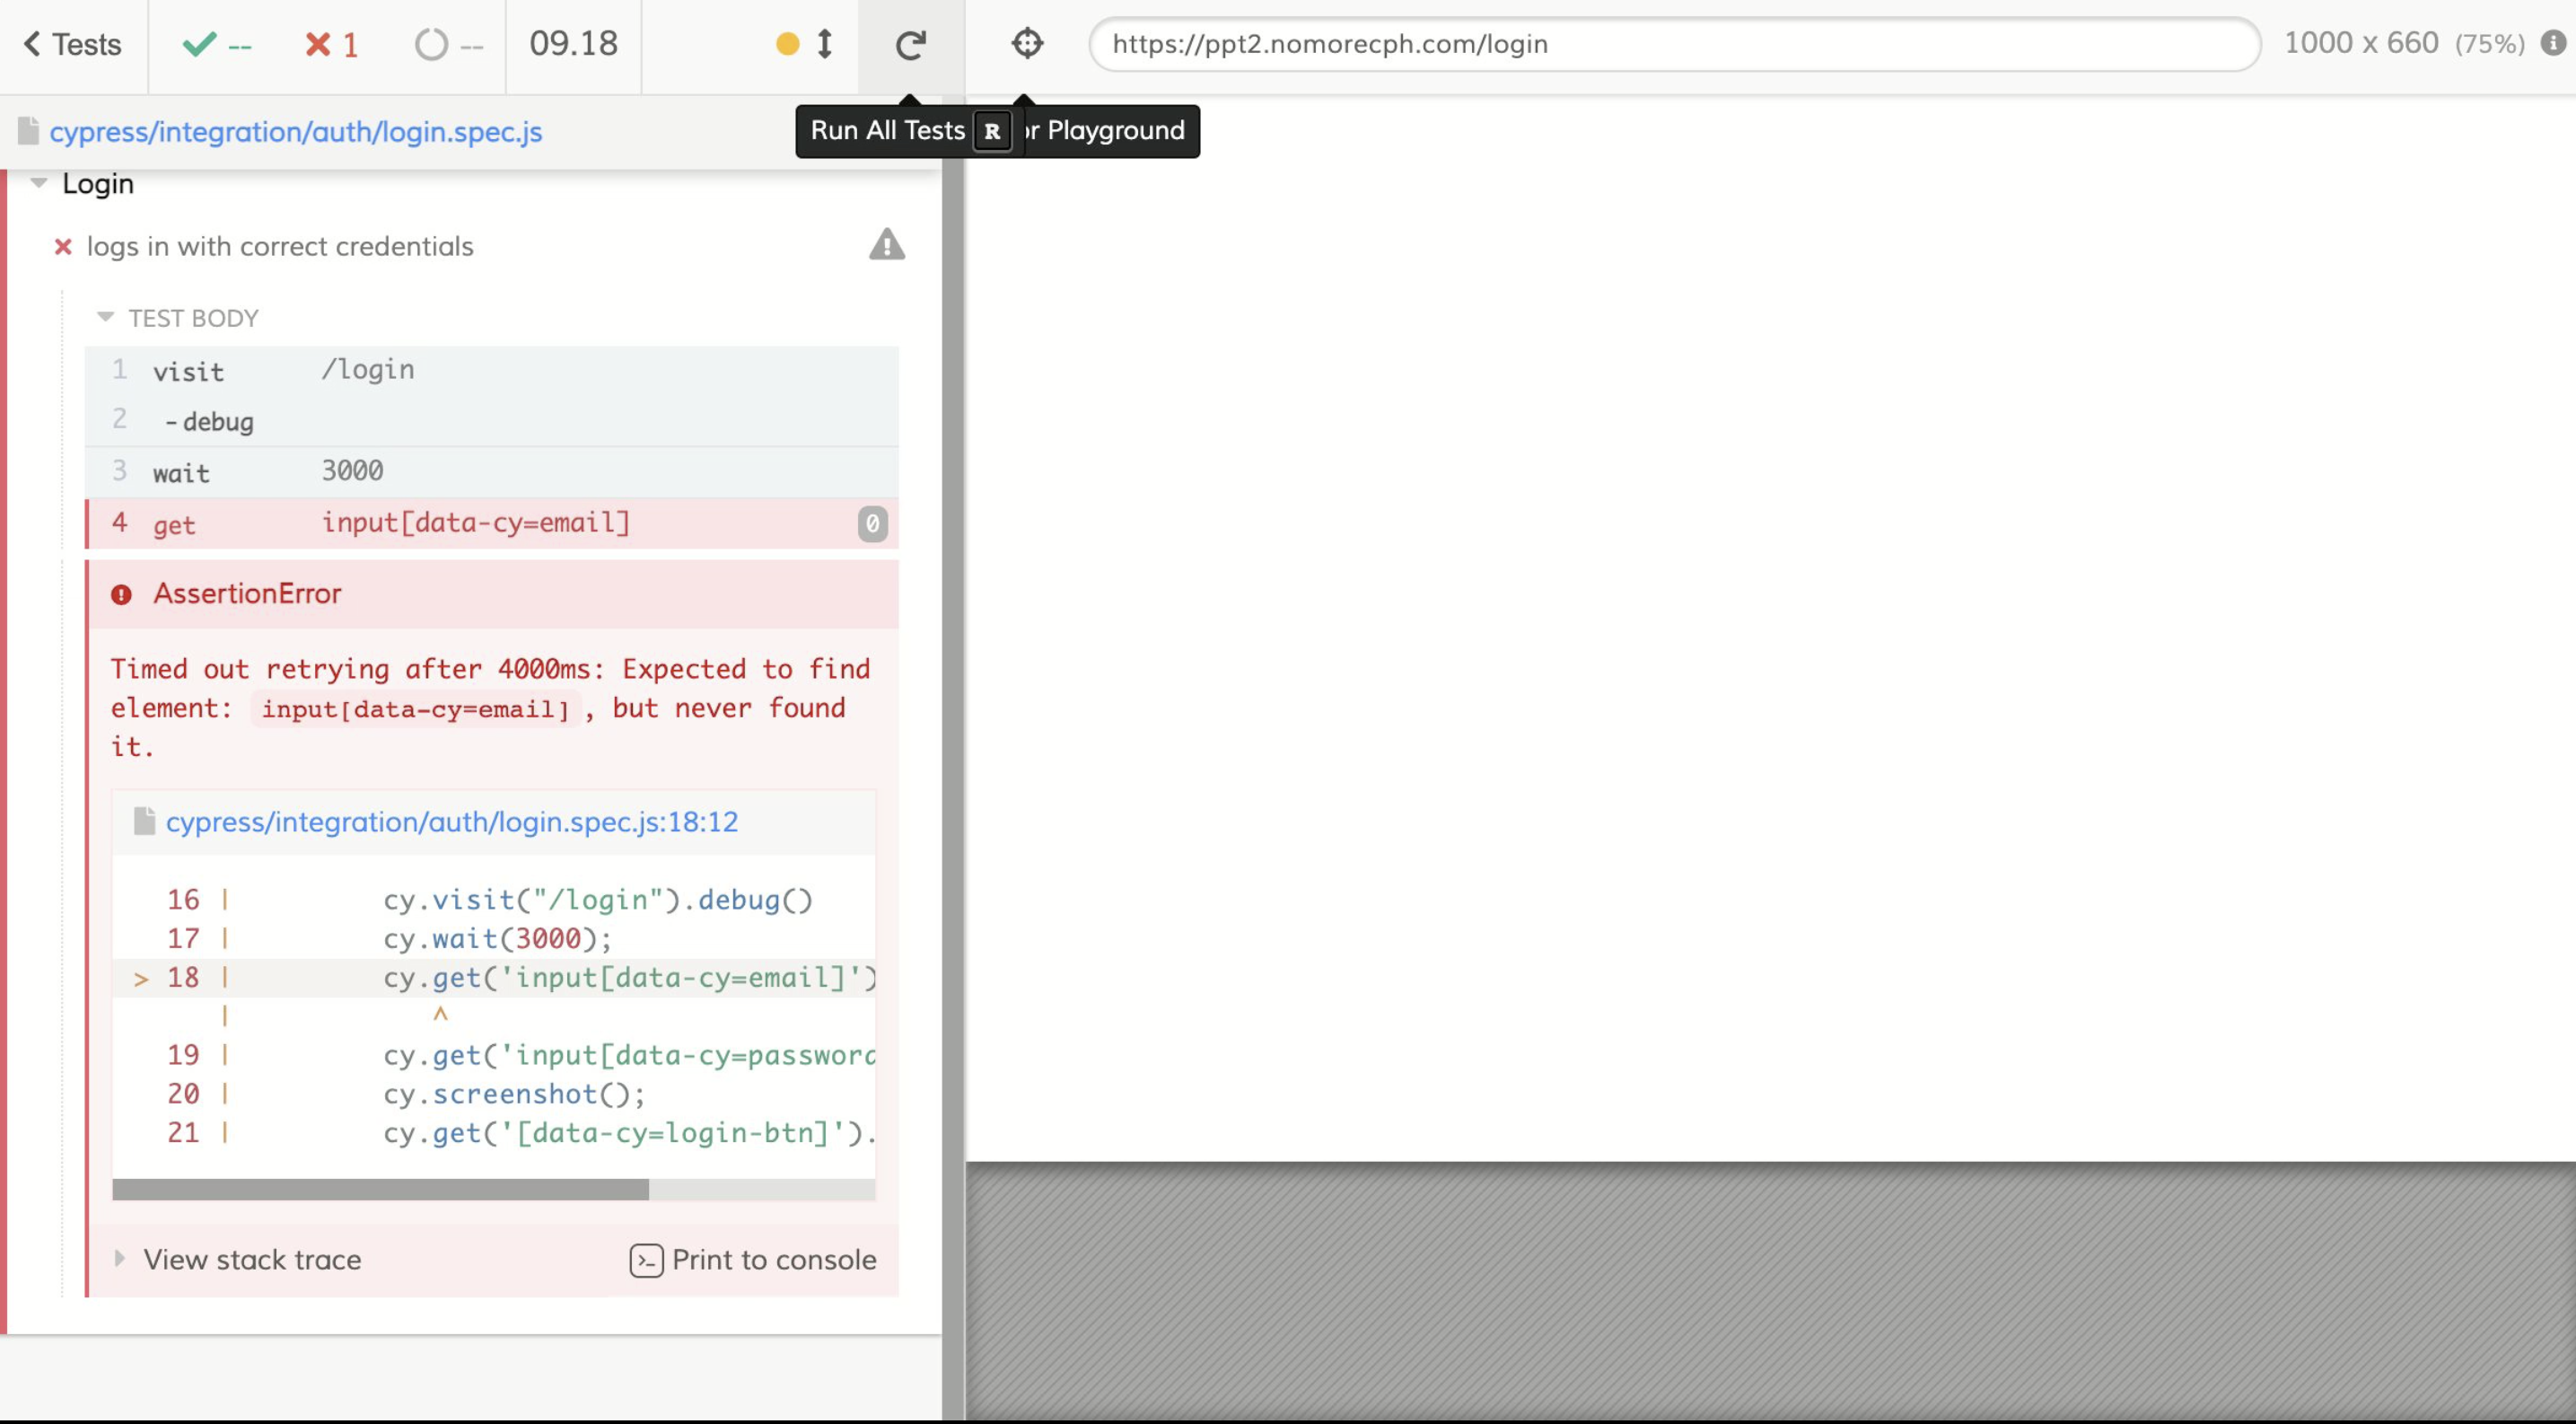2576x1424 pixels.
Task: Click the red error exclamation icon
Action: [121, 595]
